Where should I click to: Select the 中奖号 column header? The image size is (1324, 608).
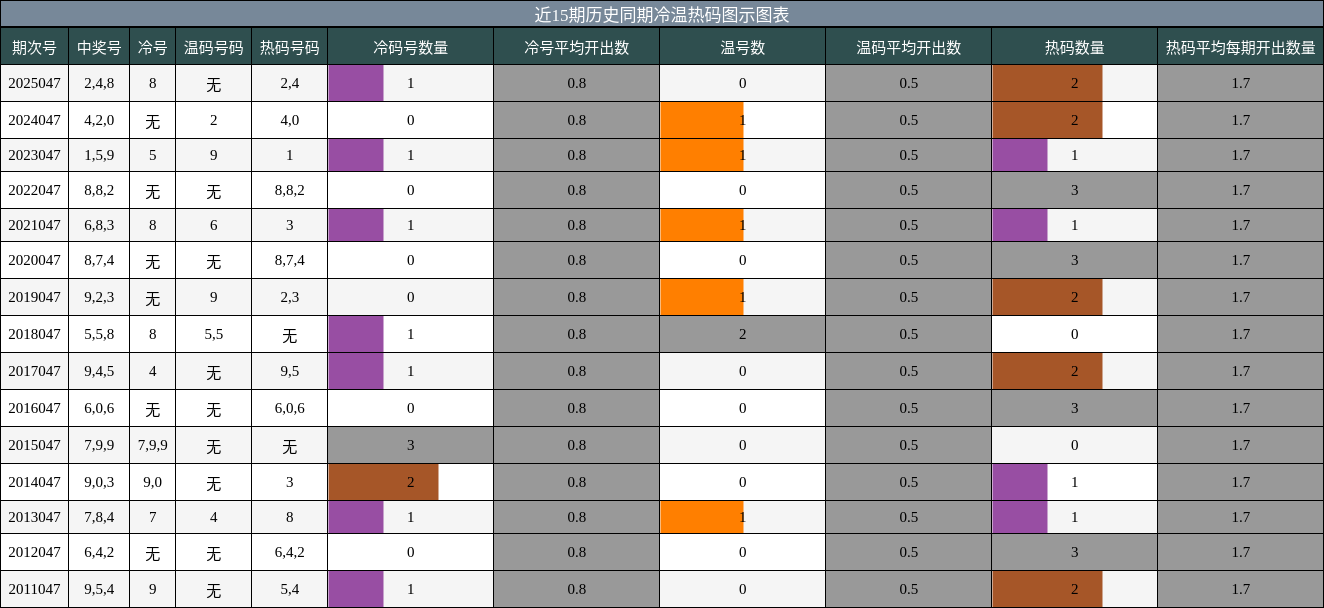click(x=100, y=46)
